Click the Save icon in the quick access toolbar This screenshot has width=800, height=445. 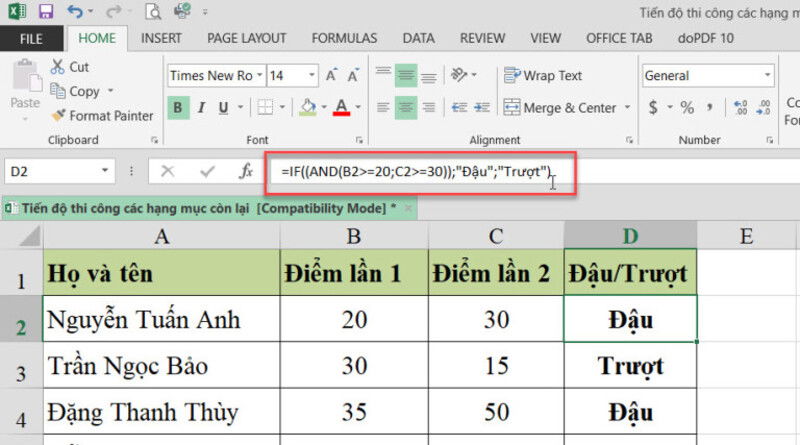click(x=45, y=13)
